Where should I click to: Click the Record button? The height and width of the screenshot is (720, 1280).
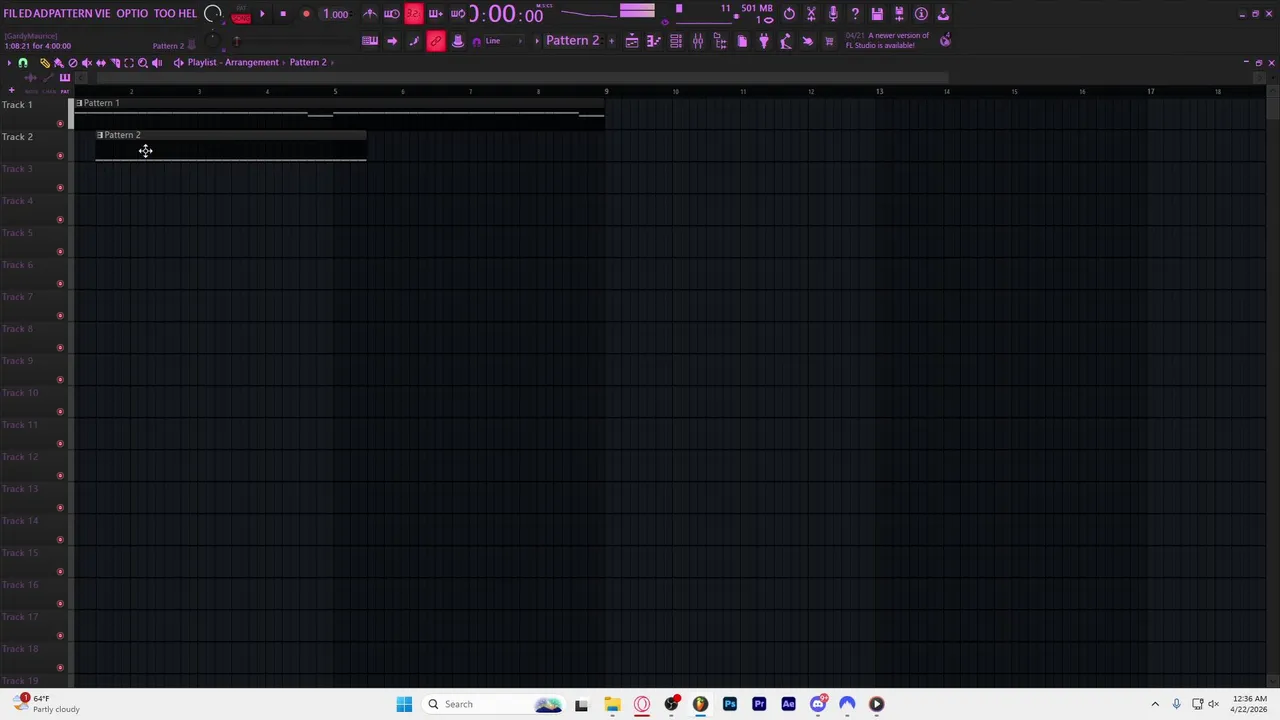coord(306,14)
